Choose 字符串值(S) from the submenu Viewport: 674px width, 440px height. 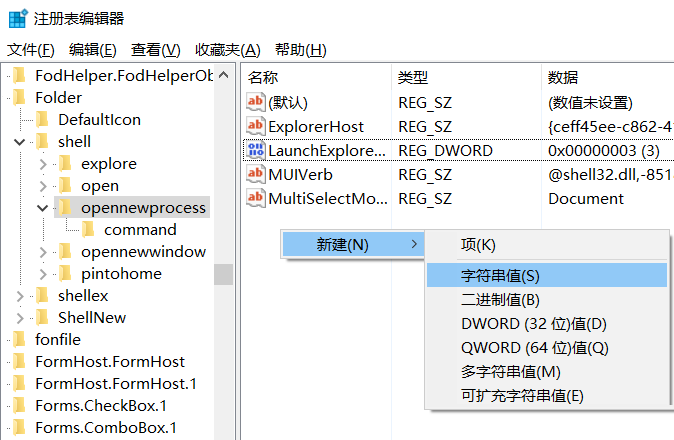[x=500, y=275]
